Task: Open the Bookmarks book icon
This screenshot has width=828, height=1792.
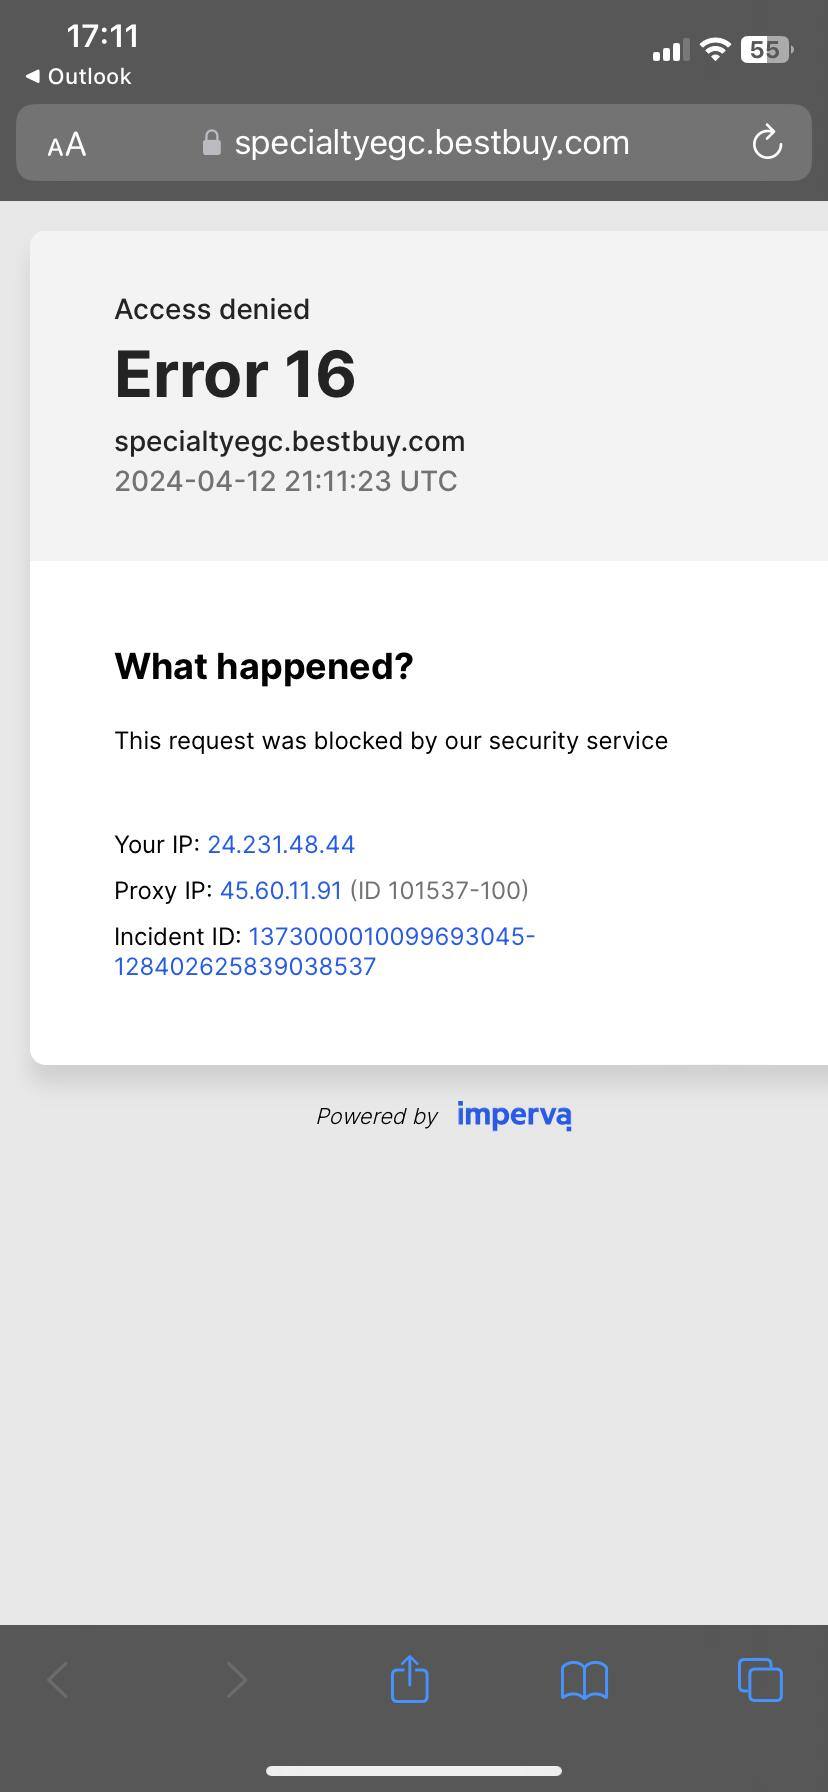Action: [584, 1680]
